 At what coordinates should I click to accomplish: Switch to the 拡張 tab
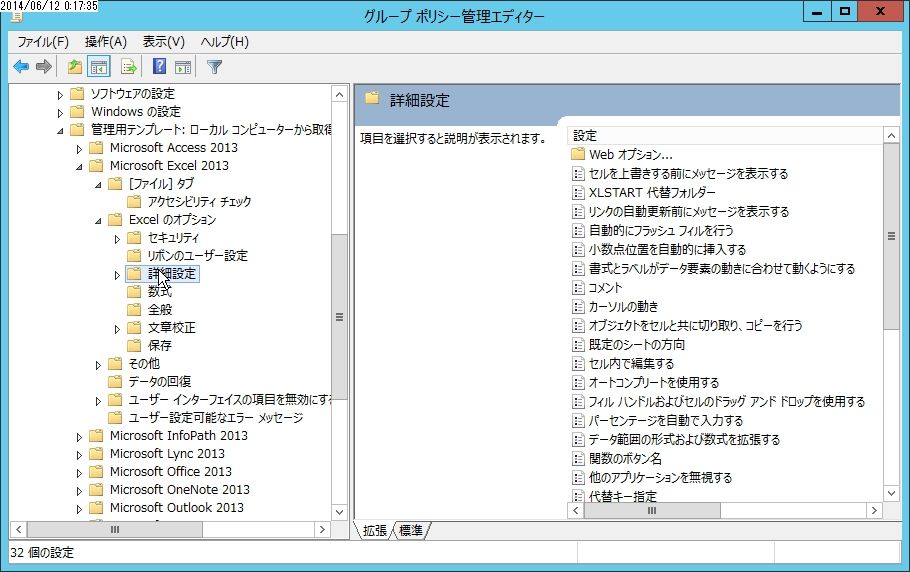pos(375,530)
